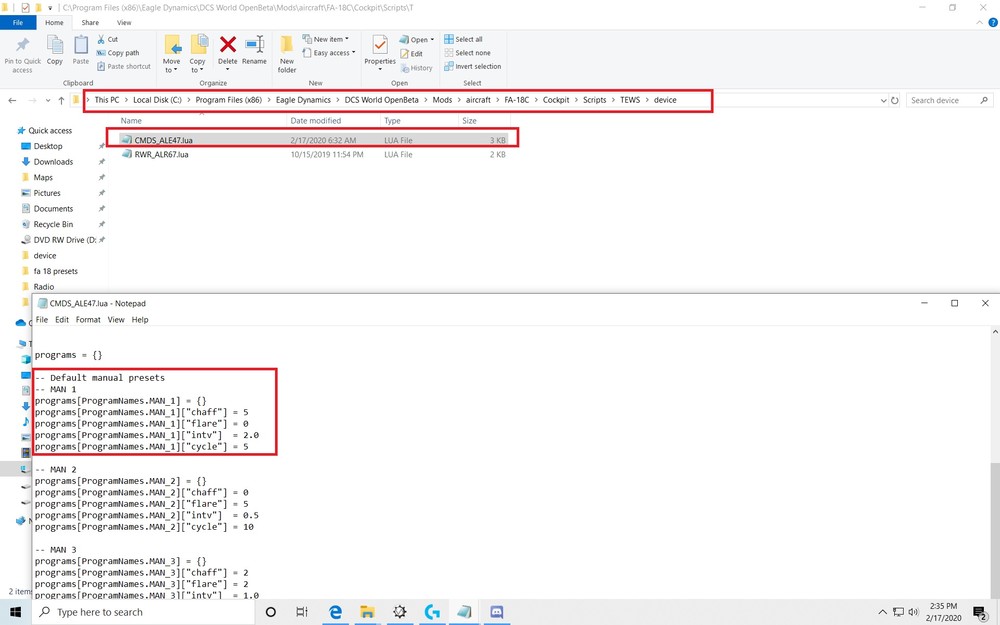Open the File tab in Explorer

coord(18,22)
